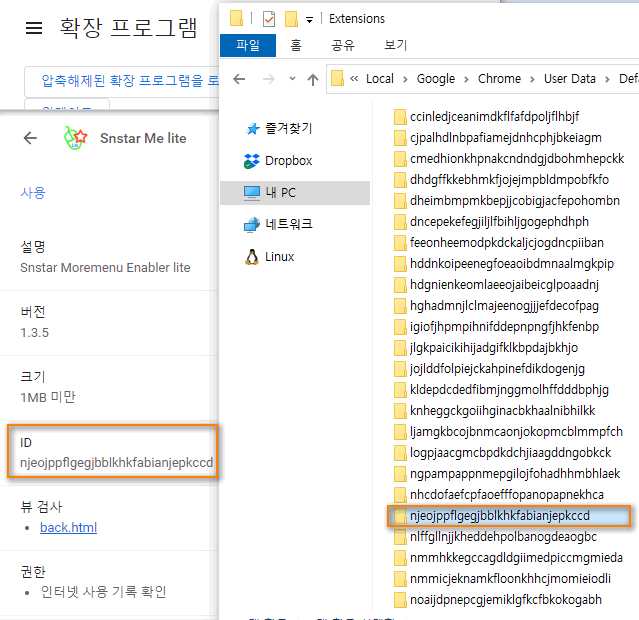Open the hamburger menu in Chrome extensions page
This screenshot has width=639, height=620.
click(34, 28)
